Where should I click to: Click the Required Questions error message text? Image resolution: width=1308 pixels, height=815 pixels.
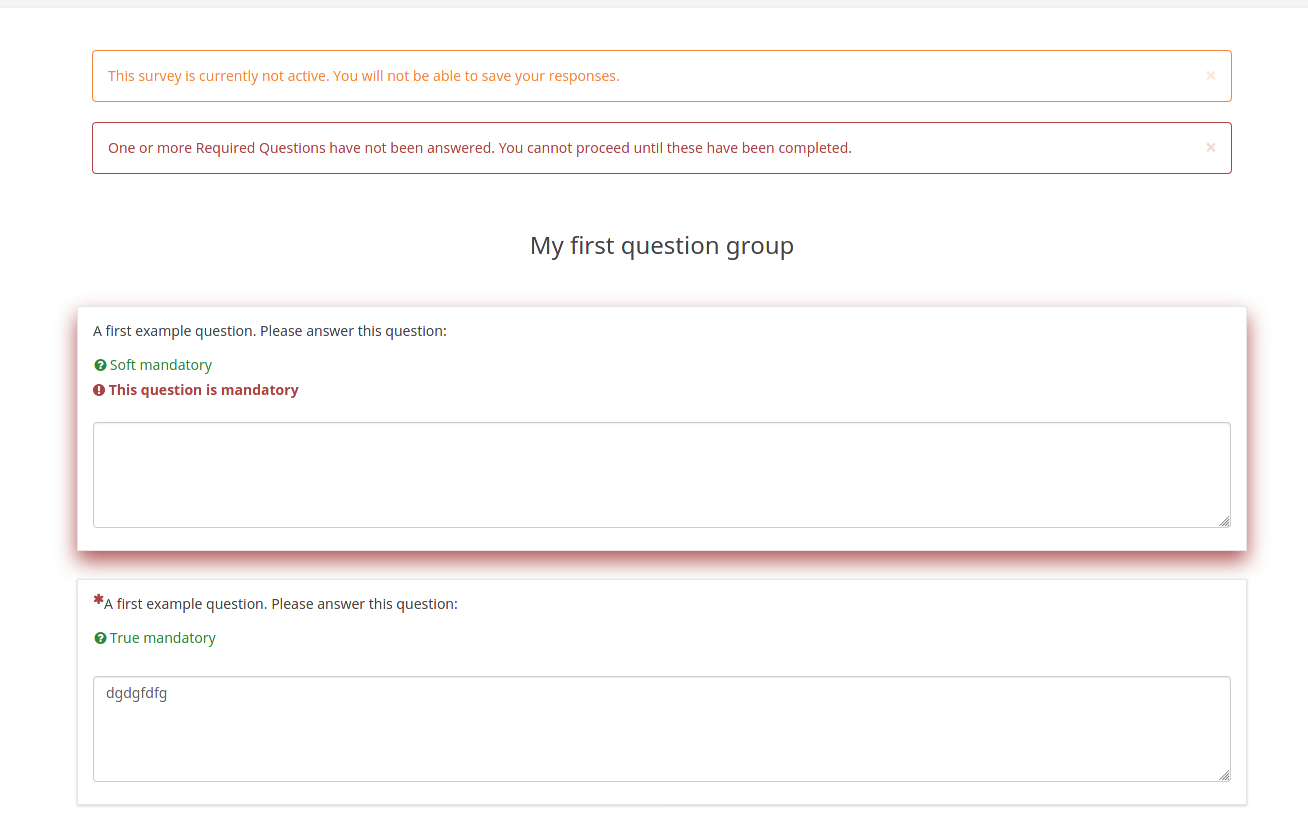pyautogui.click(x=479, y=148)
